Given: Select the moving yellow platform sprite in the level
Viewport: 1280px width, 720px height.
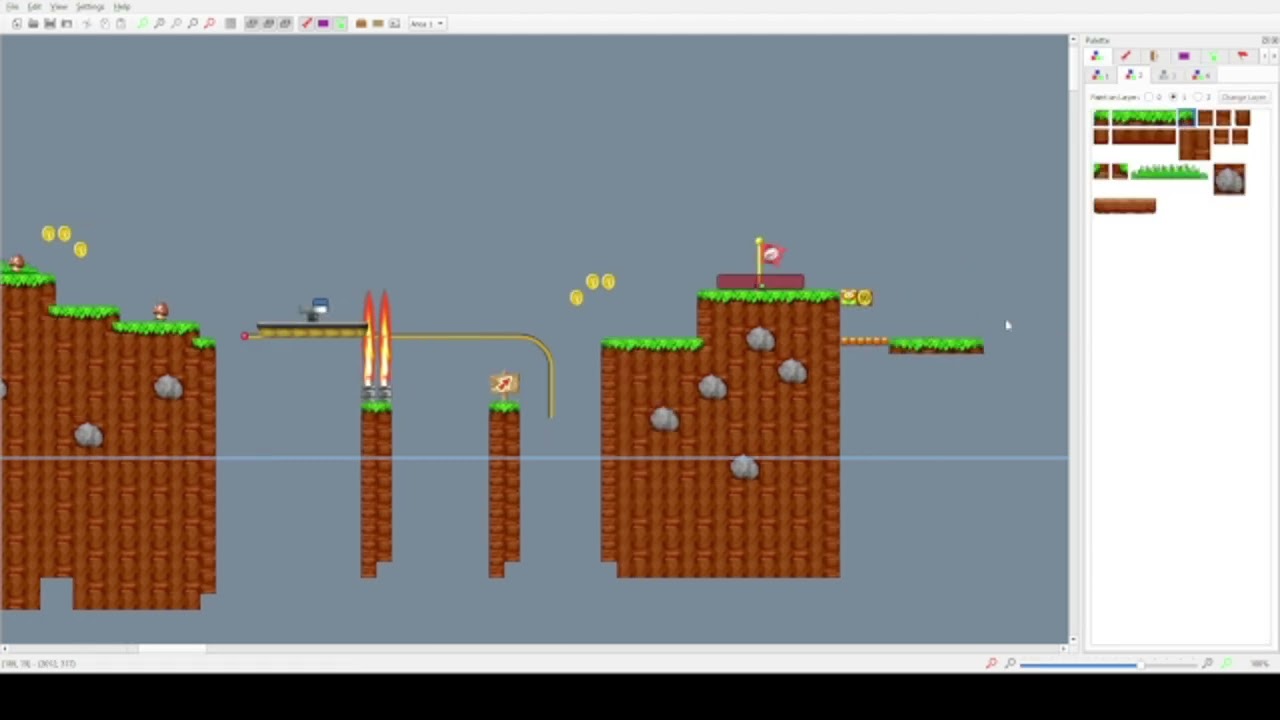Looking at the screenshot, I should click(x=313, y=331).
